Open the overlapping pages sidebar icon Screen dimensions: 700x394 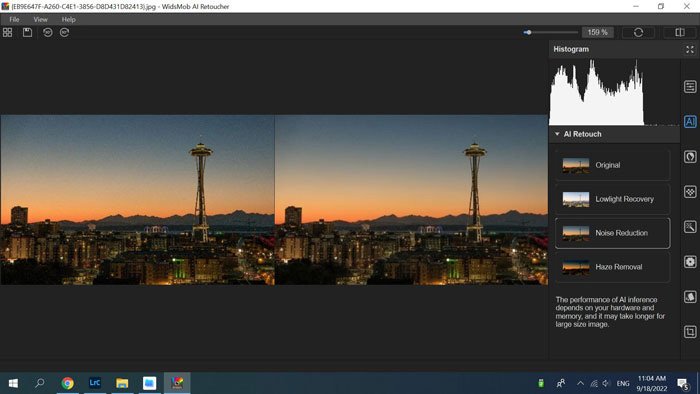click(690, 297)
